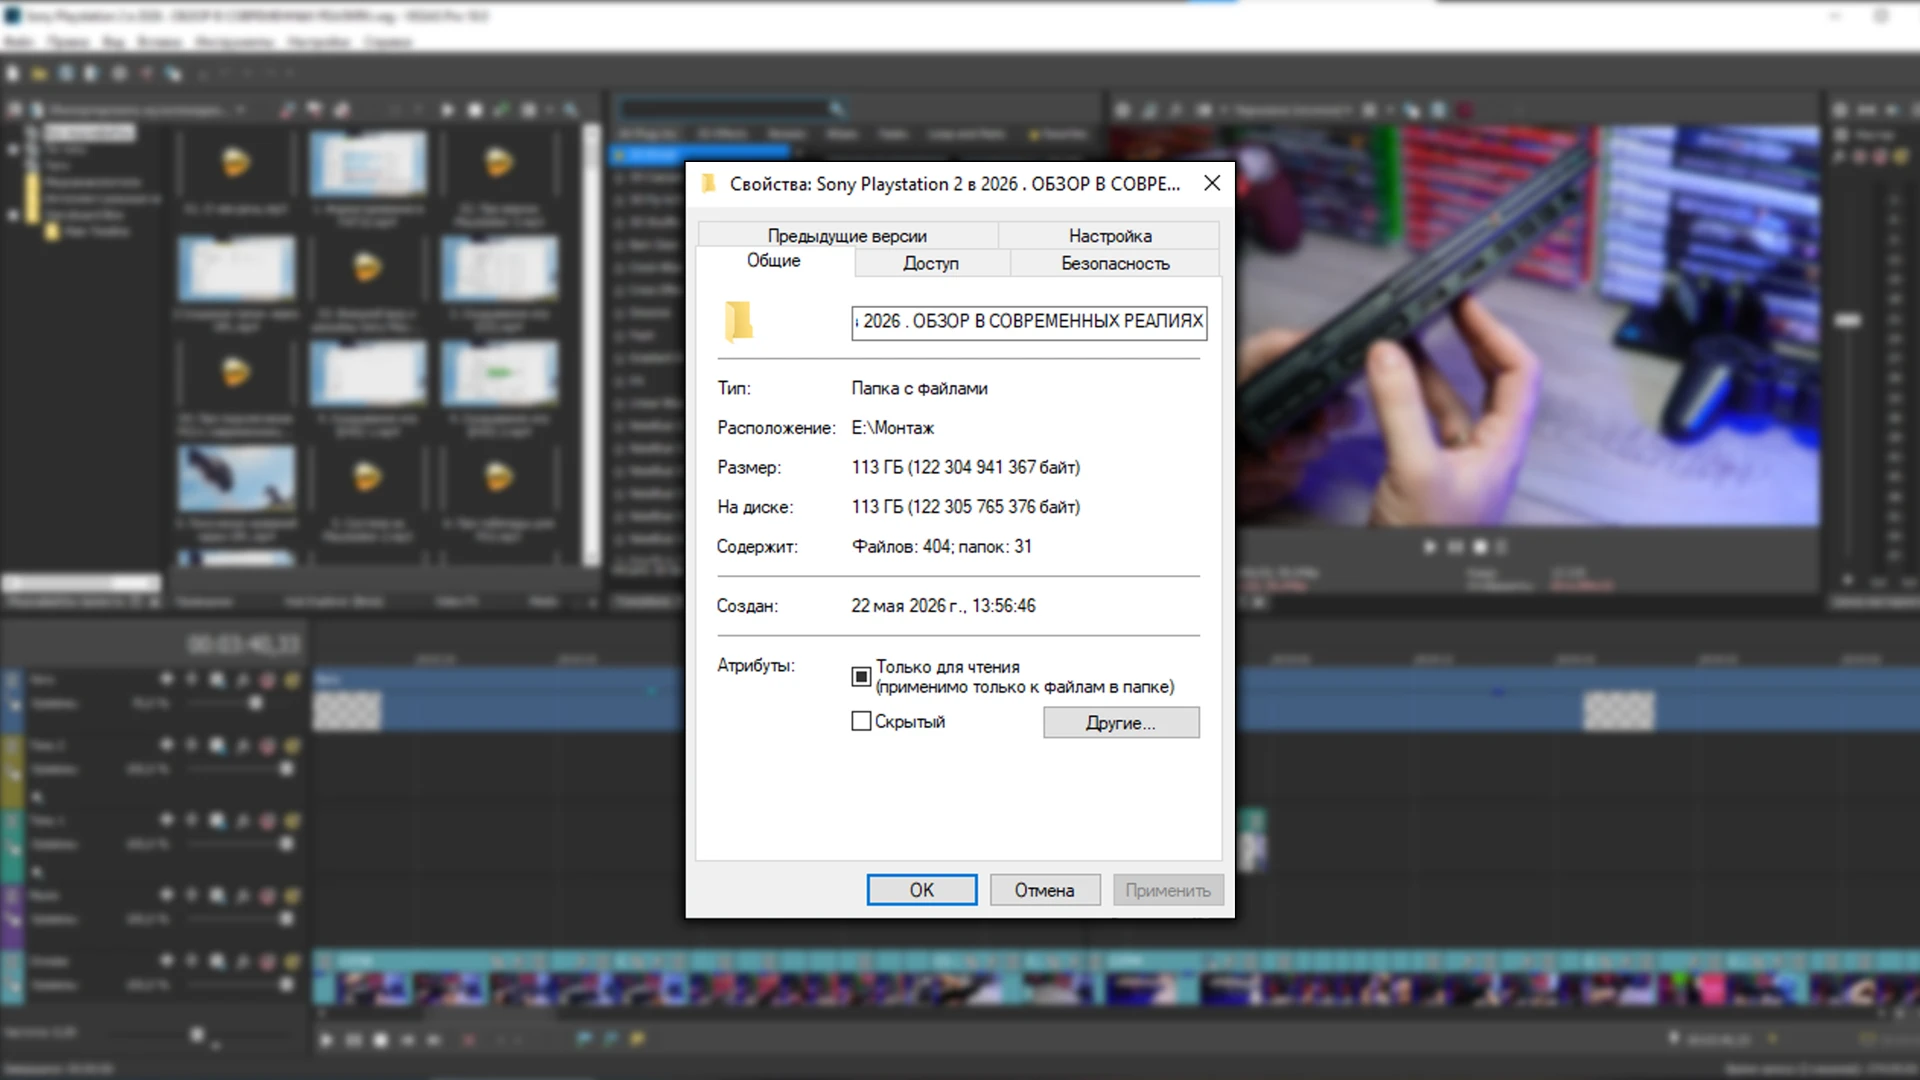Mute the olive-yellow track
The width and height of the screenshot is (1920, 1080).
[x=267, y=746]
